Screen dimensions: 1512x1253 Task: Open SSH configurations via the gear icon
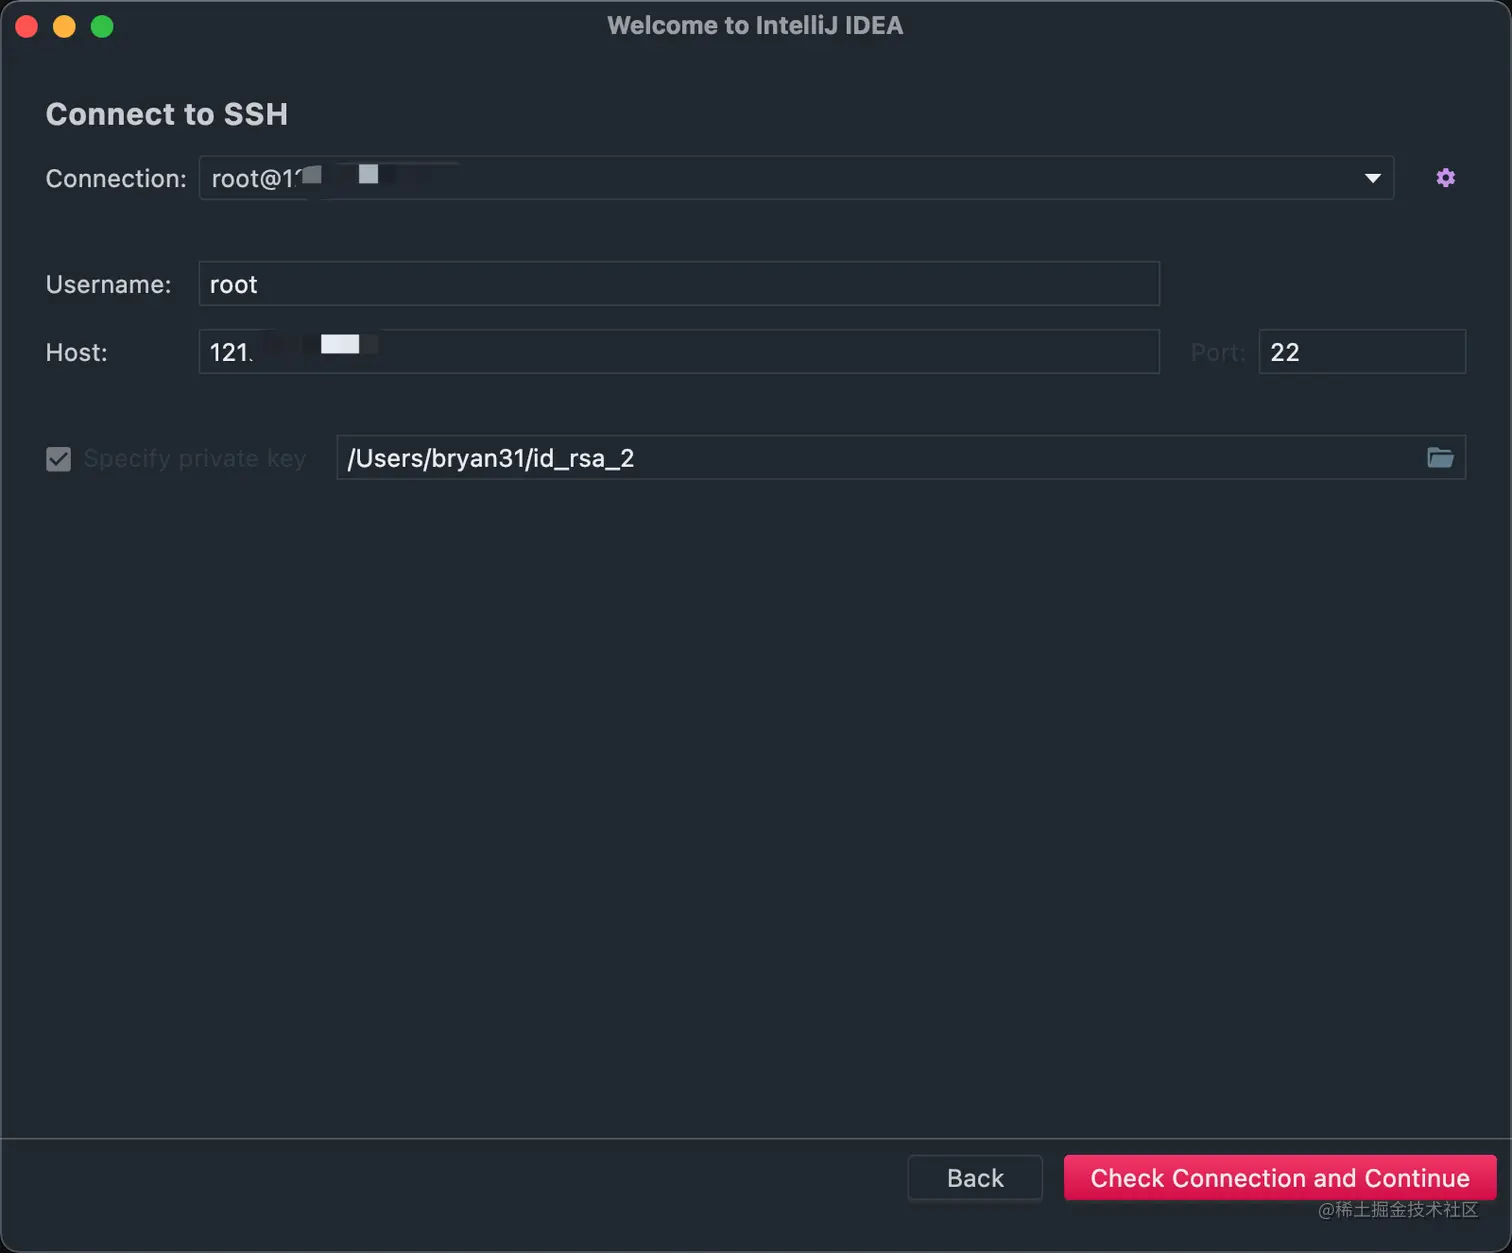pyautogui.click(x=1445, y=178)
